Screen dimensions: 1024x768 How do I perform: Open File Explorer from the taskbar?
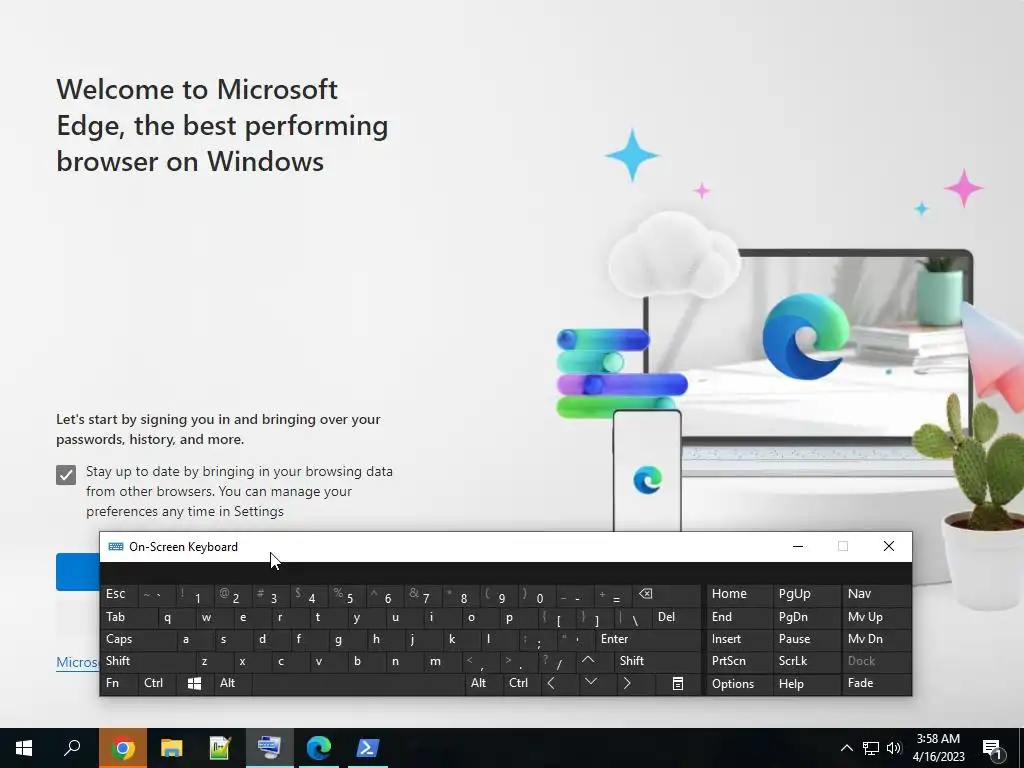(x=171, y=748)
